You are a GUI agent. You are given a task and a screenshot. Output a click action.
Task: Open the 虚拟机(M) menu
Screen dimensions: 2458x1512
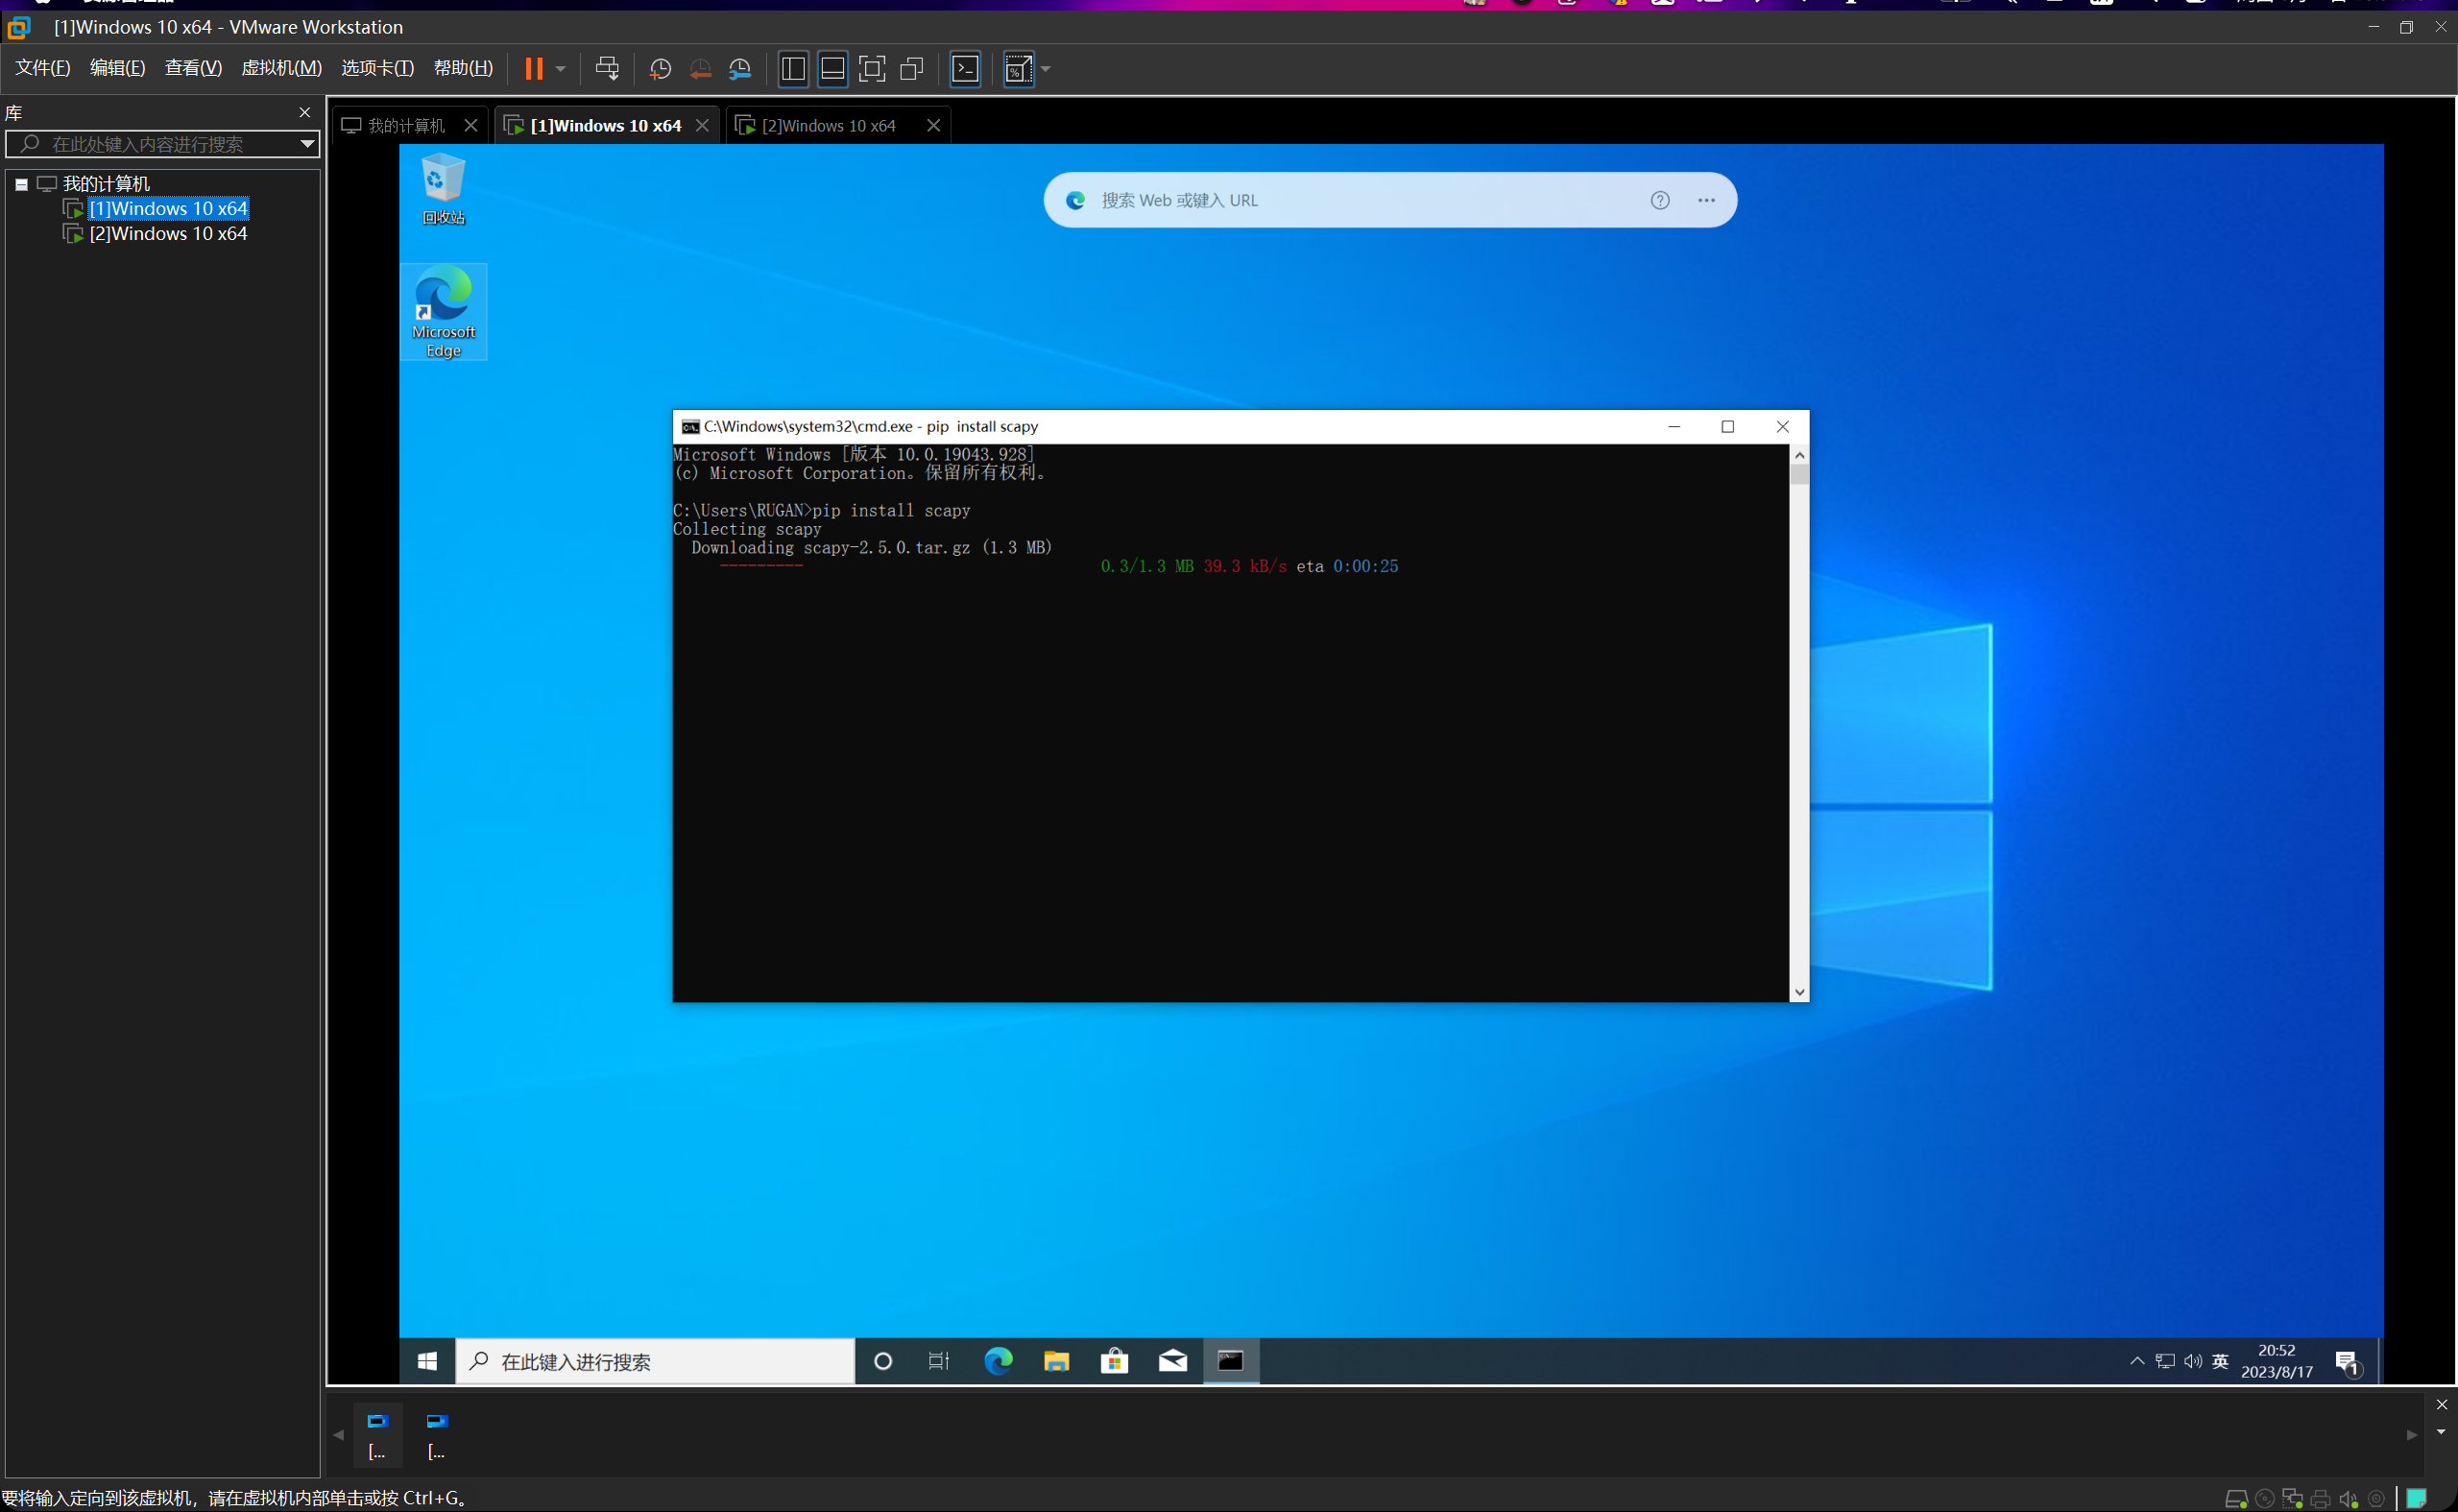(x=281, y=68)
